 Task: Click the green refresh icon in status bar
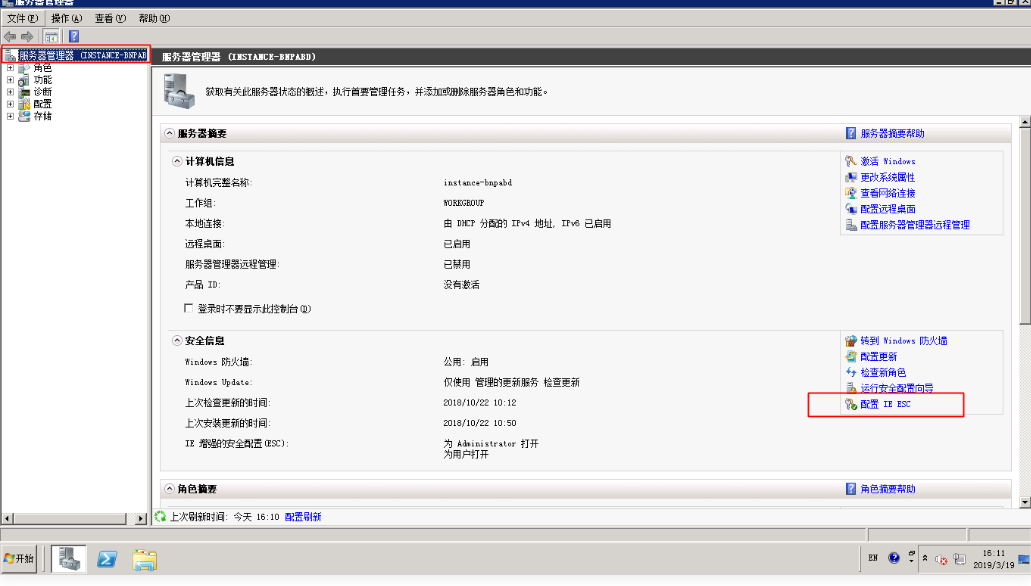tap(160, 517)
